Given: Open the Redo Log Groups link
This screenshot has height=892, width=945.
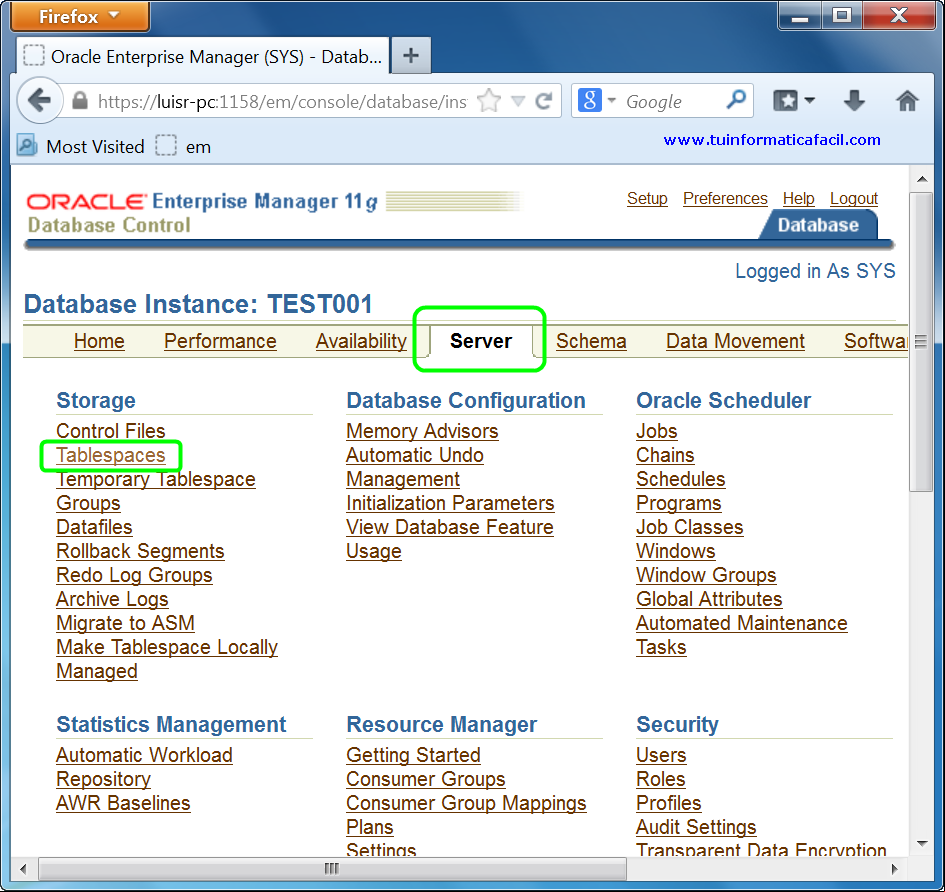Looking at the screenshot, I should (x=134, y=575).
